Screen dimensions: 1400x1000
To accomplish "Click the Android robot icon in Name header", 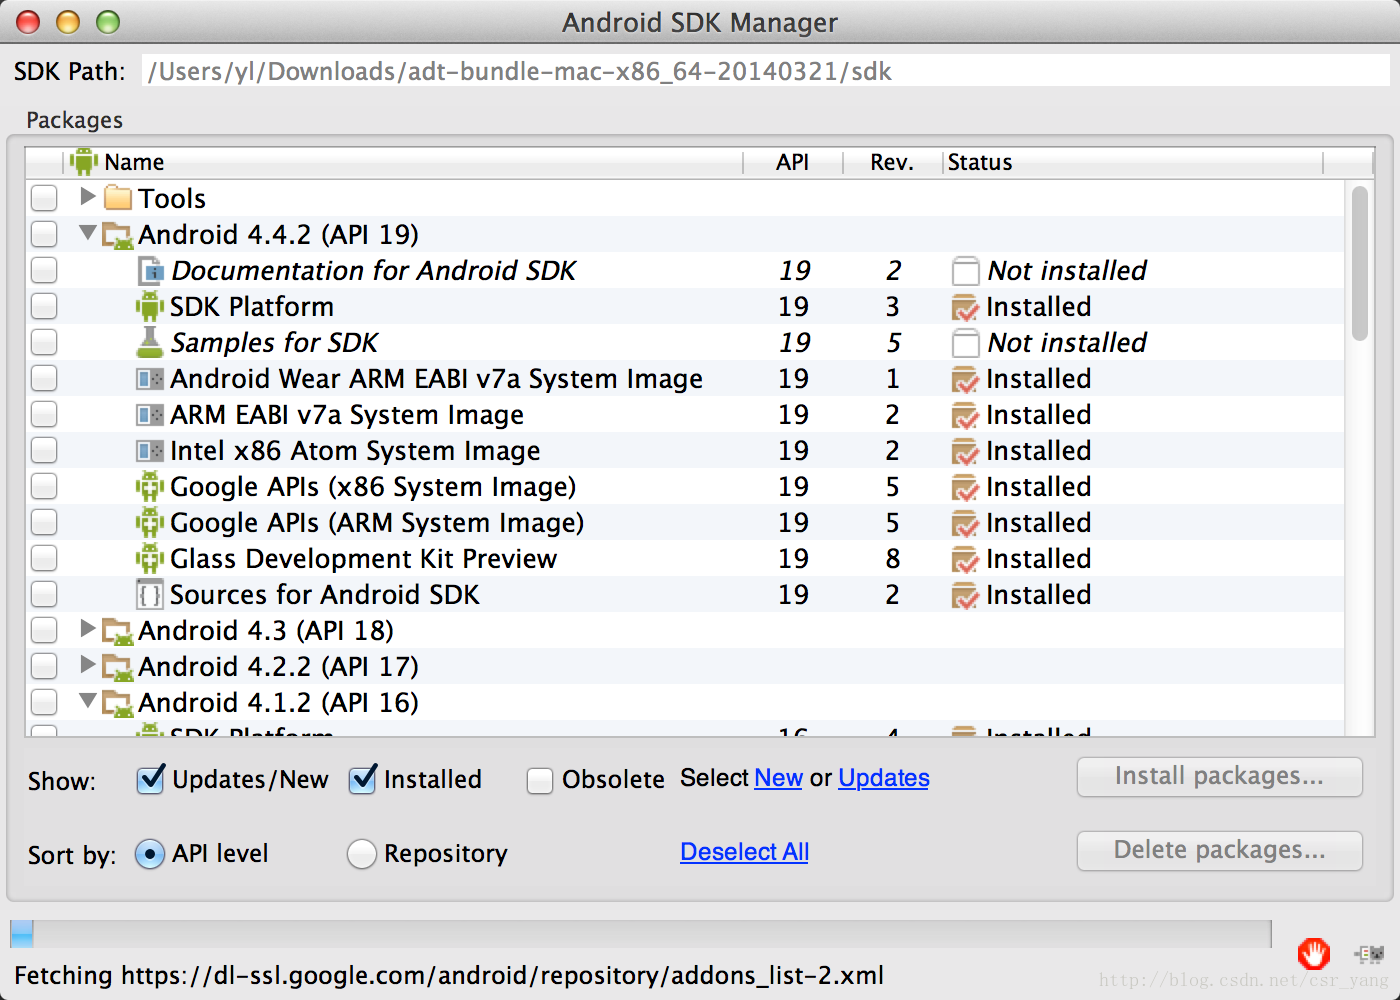I will [84, 161].
